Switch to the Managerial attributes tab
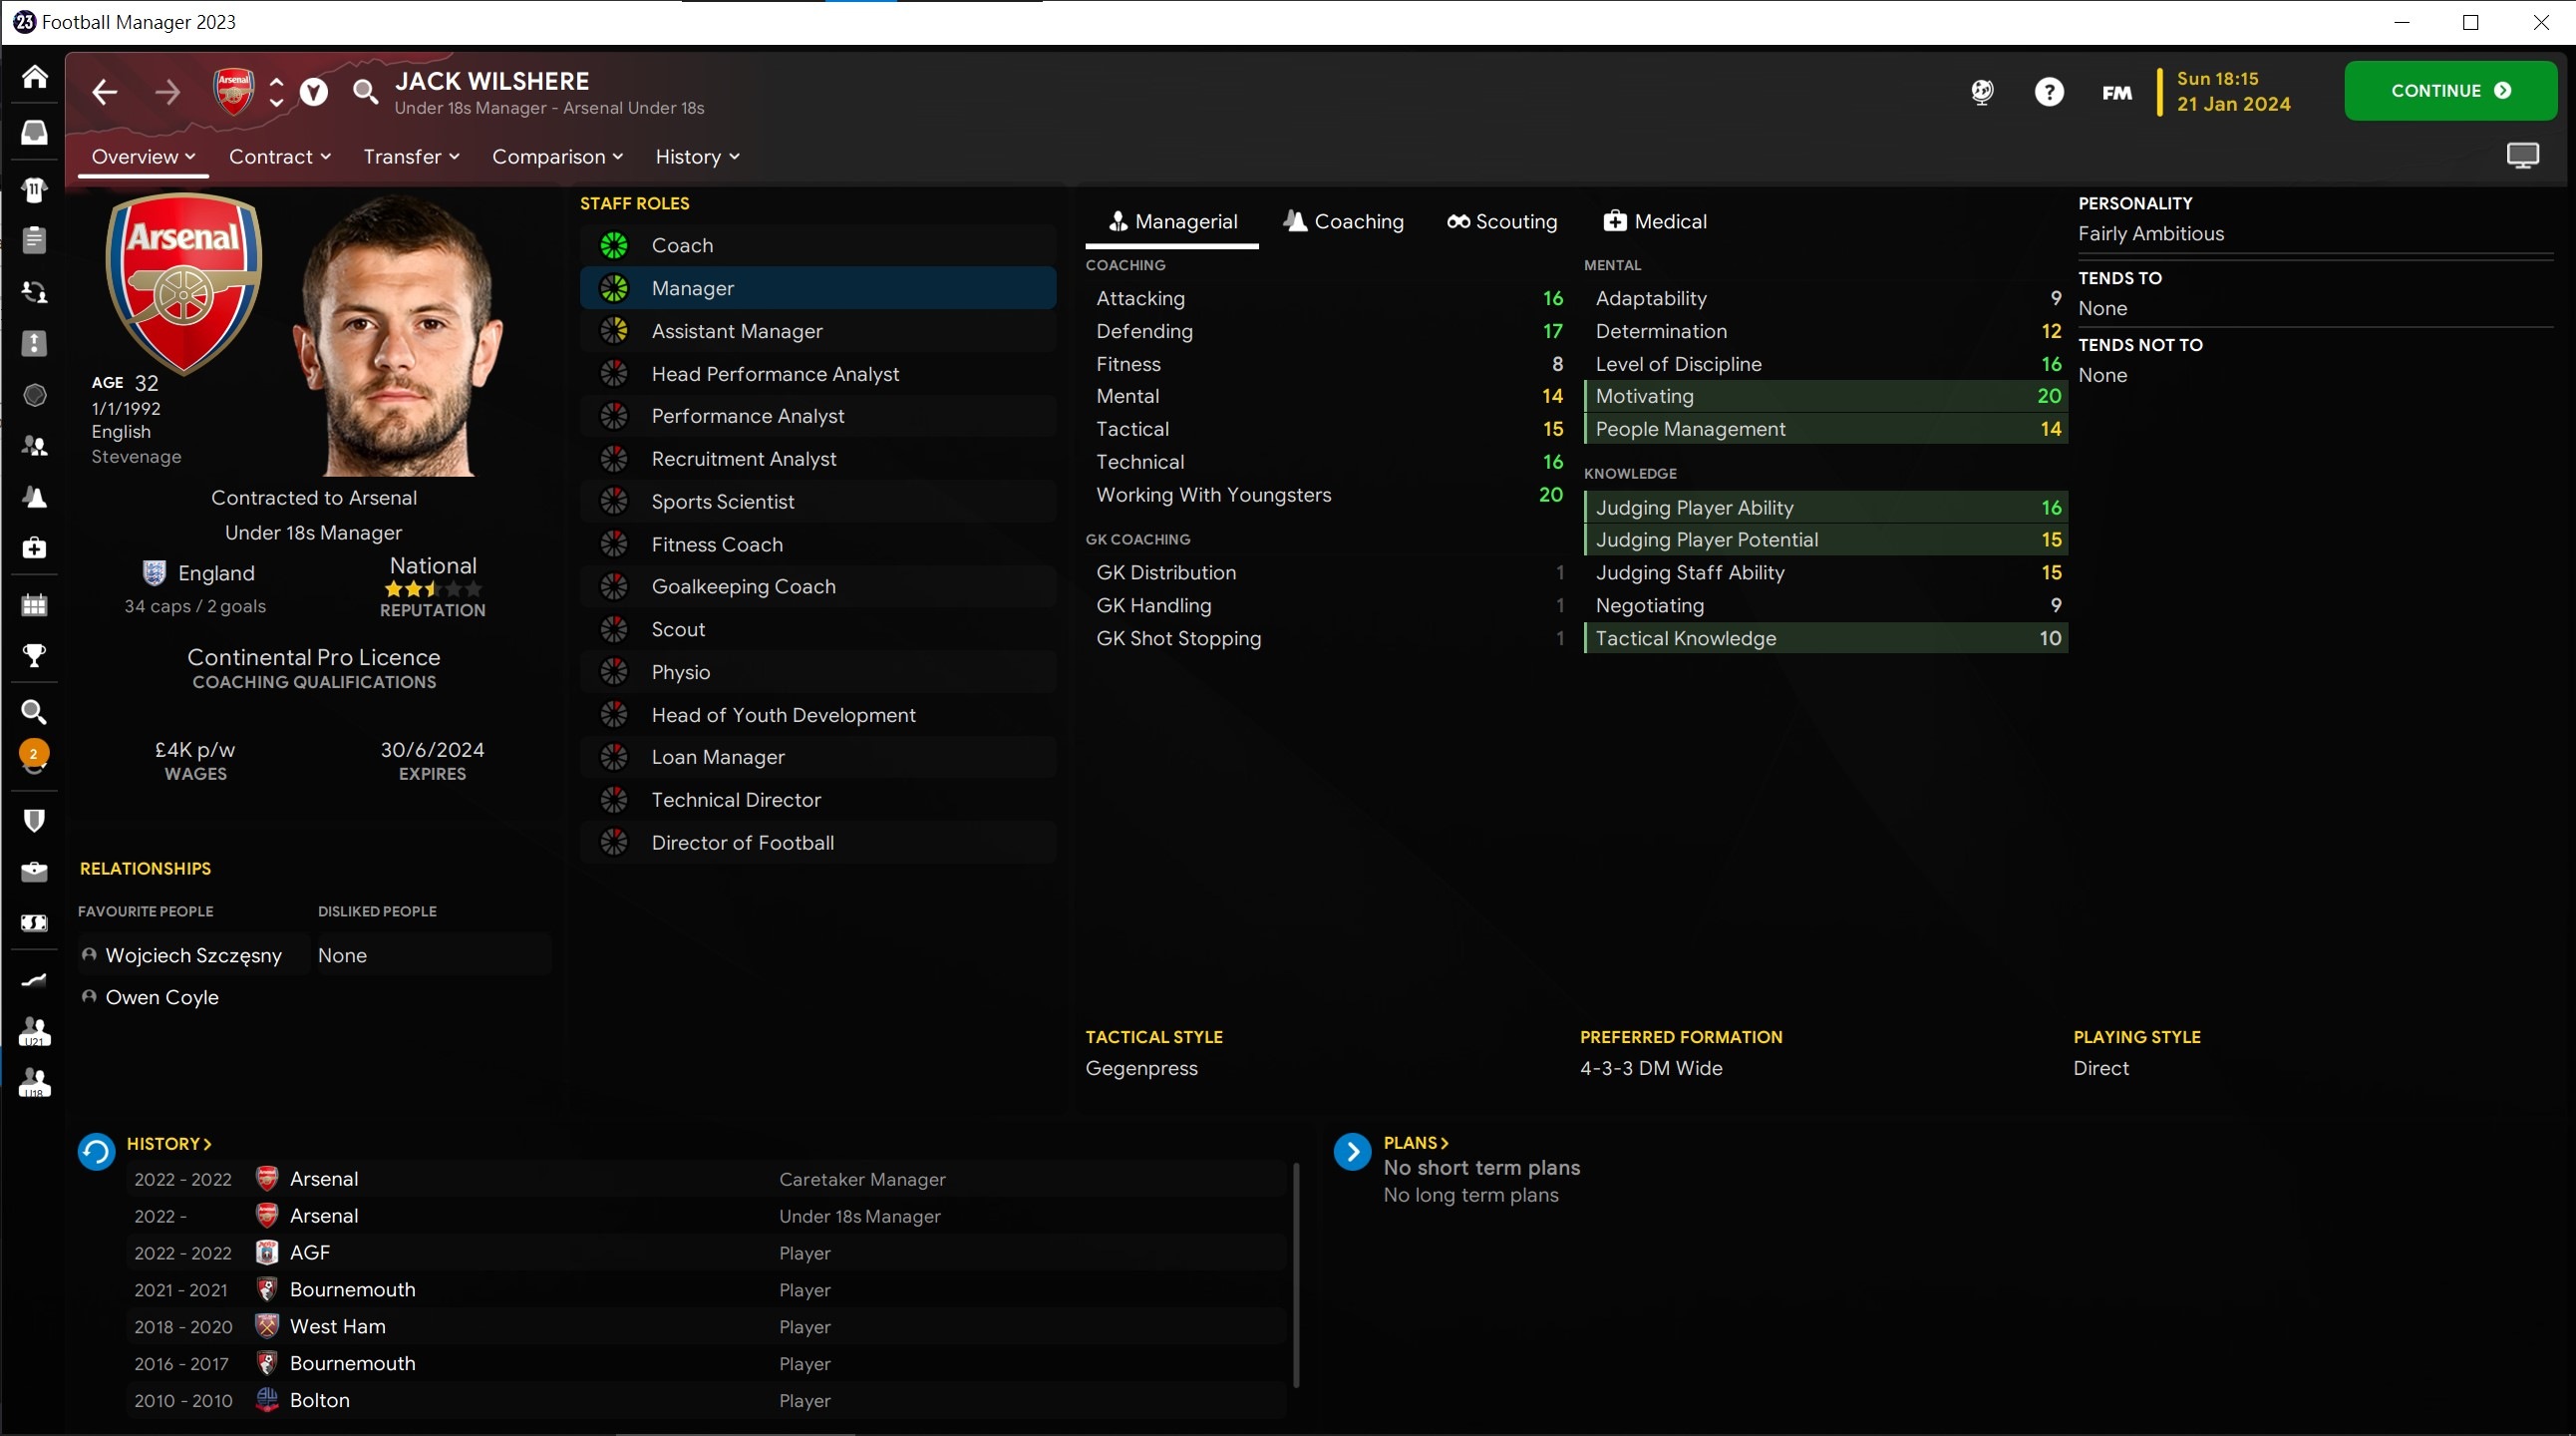This screenshot has height=1436, width=2576. 1172,222
